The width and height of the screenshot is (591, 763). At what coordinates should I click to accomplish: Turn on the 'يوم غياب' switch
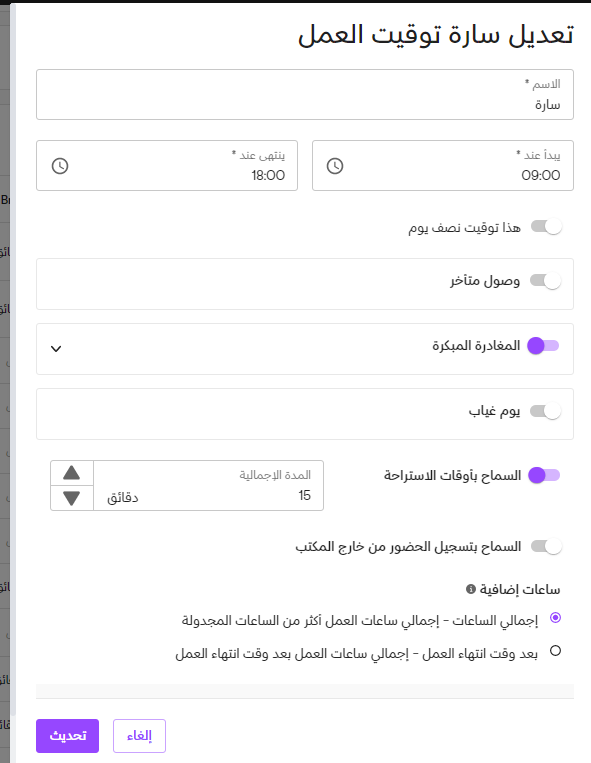tap(545, 411)
